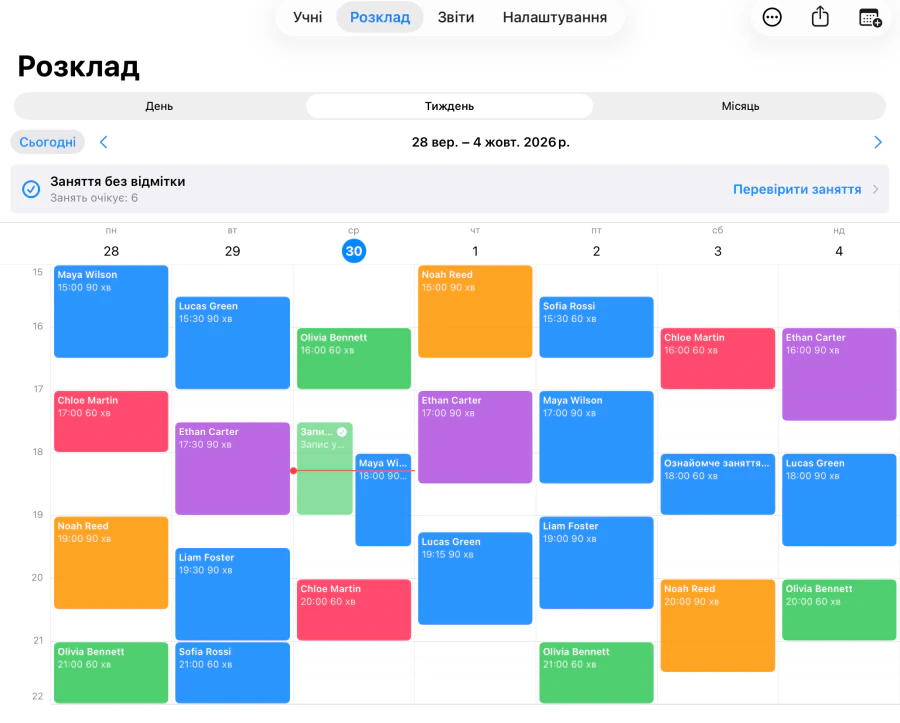900x723 pixels.
Task: Open Lucas Green 18:00 lesson on Sunday
Action: click(x=839, y=500)
